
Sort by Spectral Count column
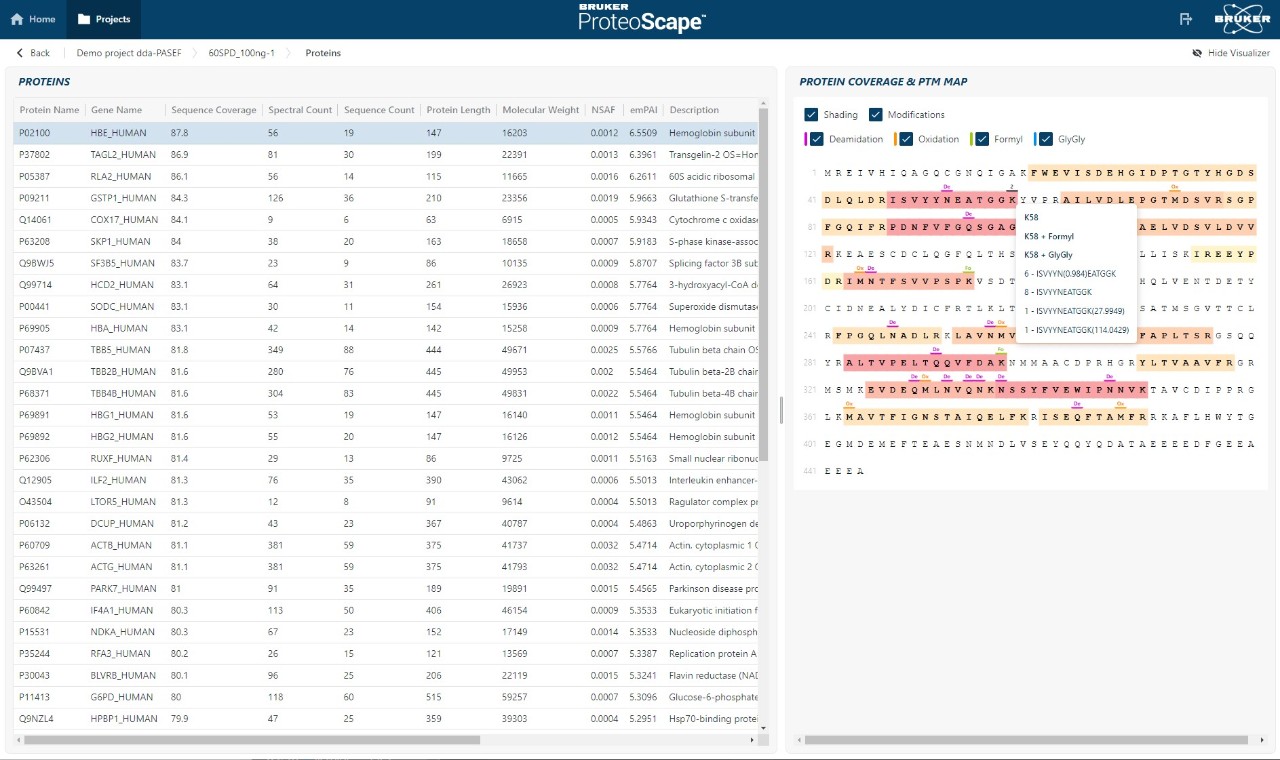[300, 110]
